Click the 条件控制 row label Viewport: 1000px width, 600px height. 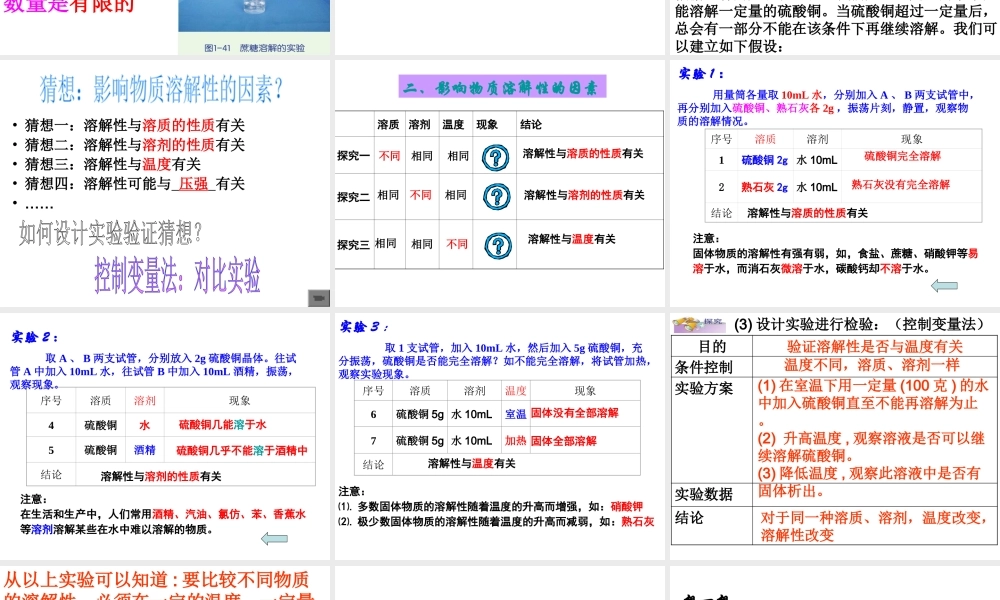[x=704, y=367]
